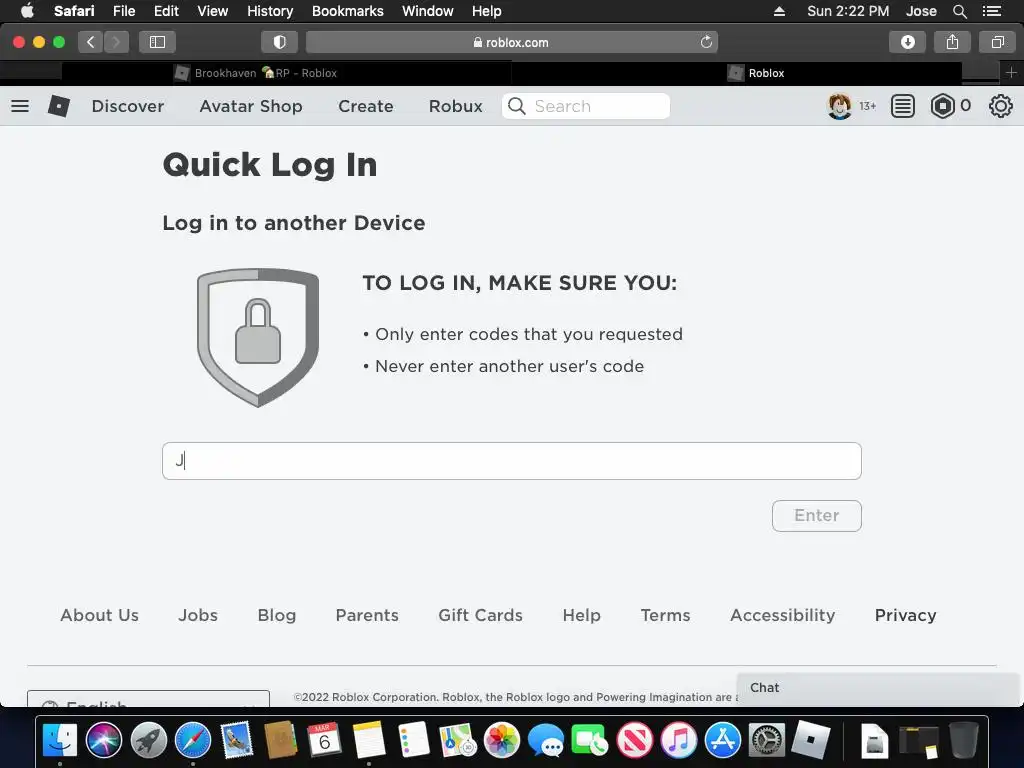Open the Bookmarks menu
This screenshot has width=1024, height=768.
pos(347,11)
